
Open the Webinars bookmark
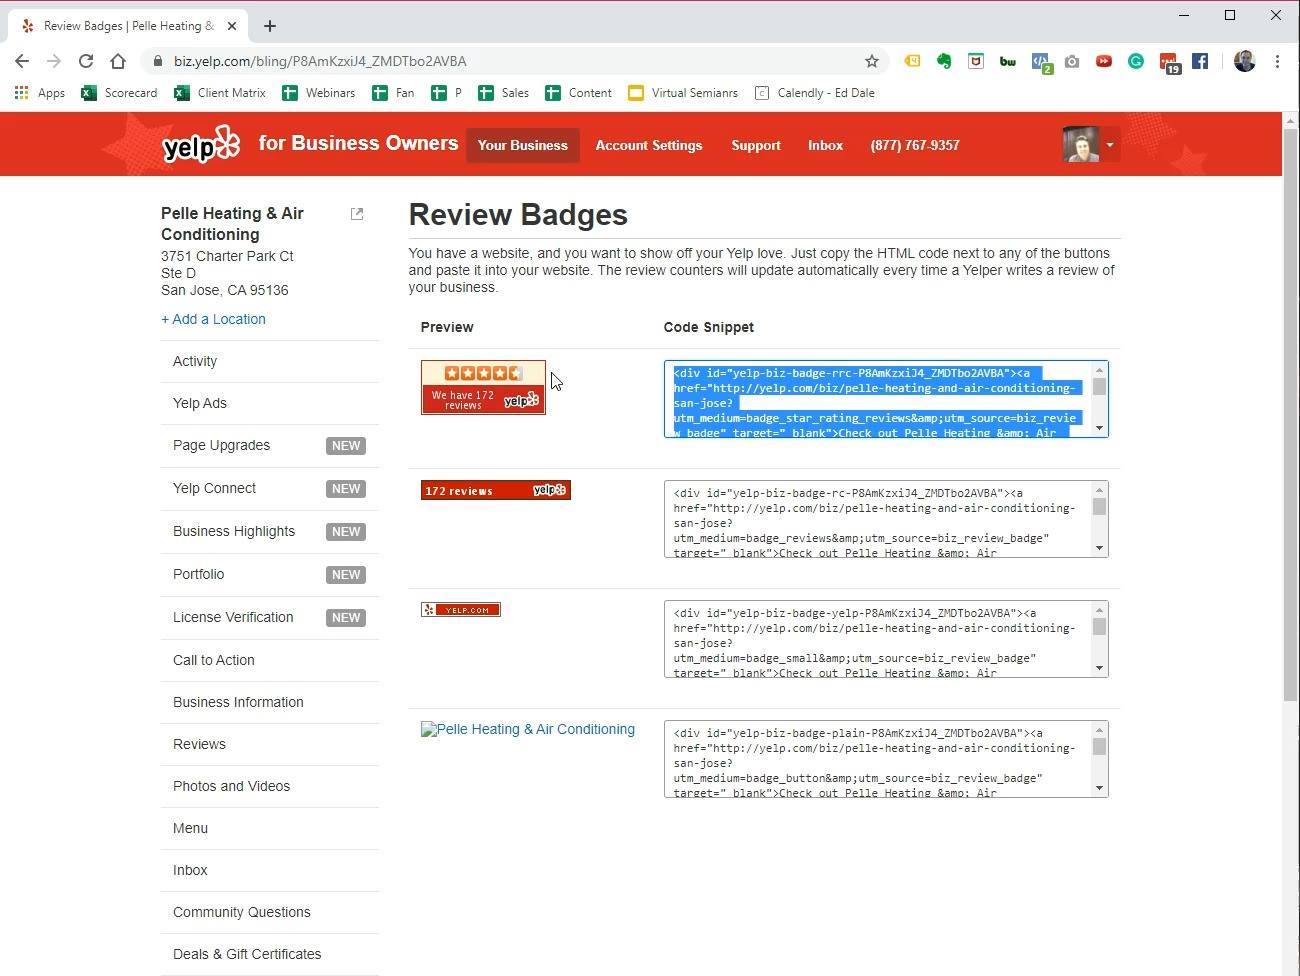click(318, 93)
